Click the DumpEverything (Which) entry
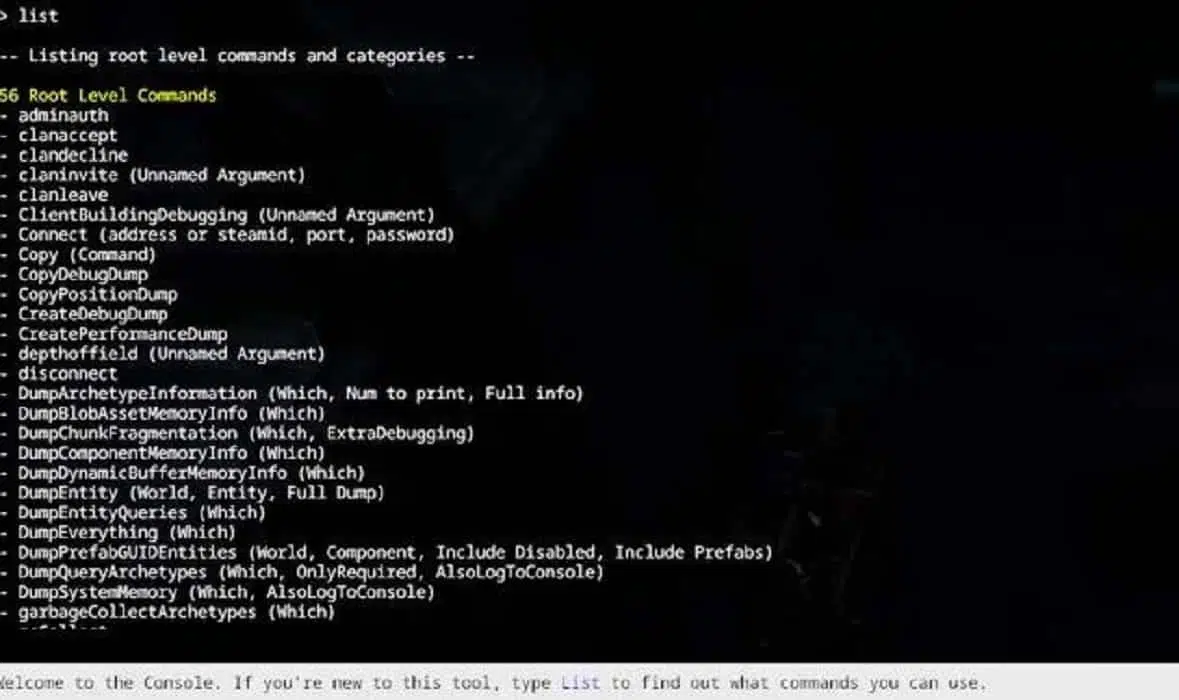 point(126,532)
